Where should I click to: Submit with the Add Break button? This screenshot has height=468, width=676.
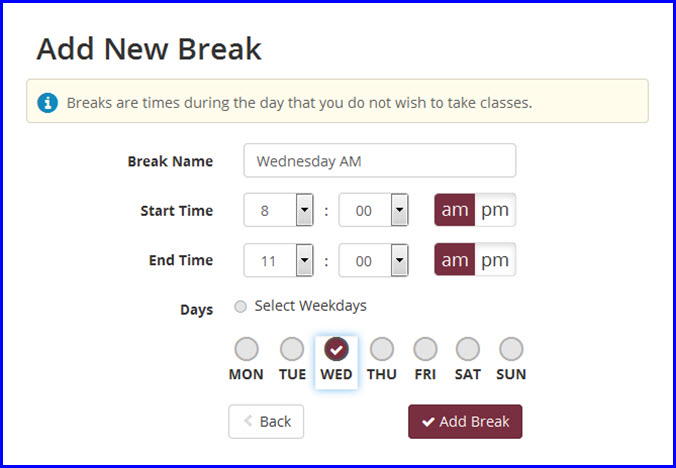pyautogui.click(x=465, y=421)
